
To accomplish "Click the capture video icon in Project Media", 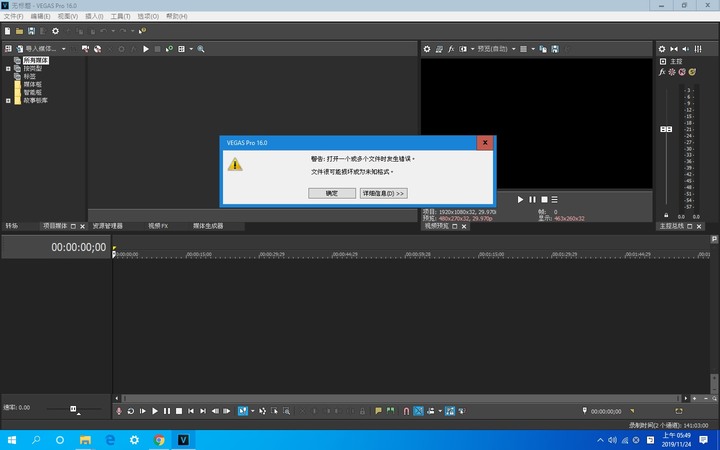I will (85, 49).
